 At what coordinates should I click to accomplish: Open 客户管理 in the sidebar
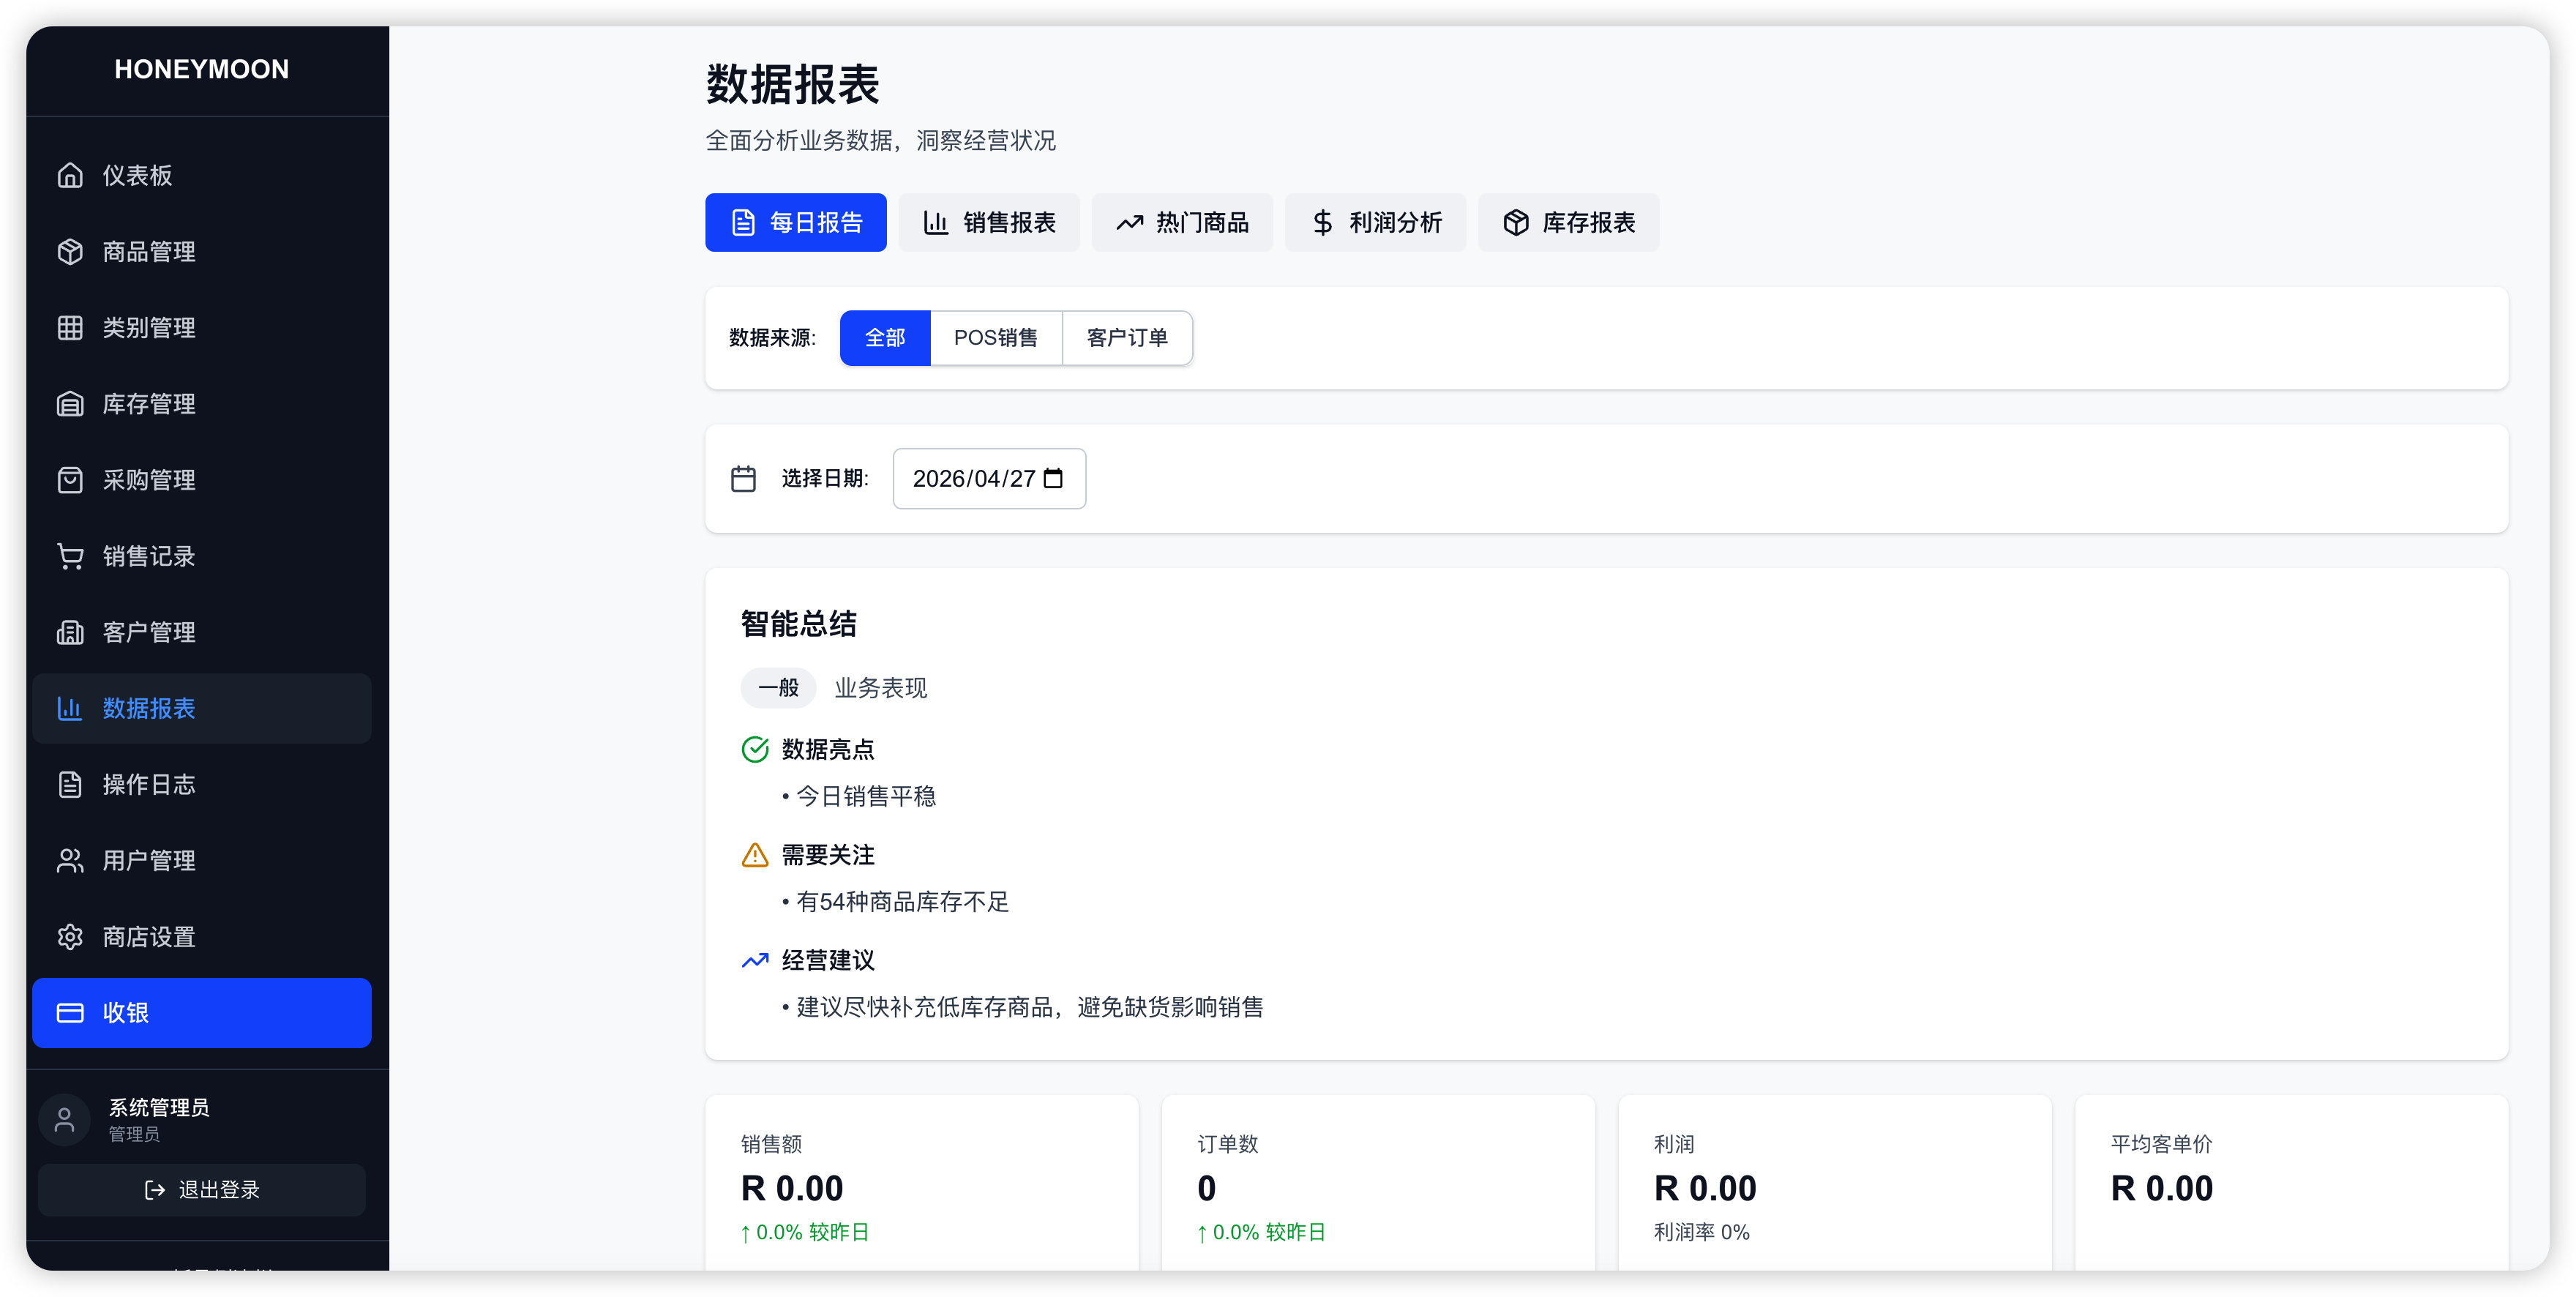pos(202,632)
